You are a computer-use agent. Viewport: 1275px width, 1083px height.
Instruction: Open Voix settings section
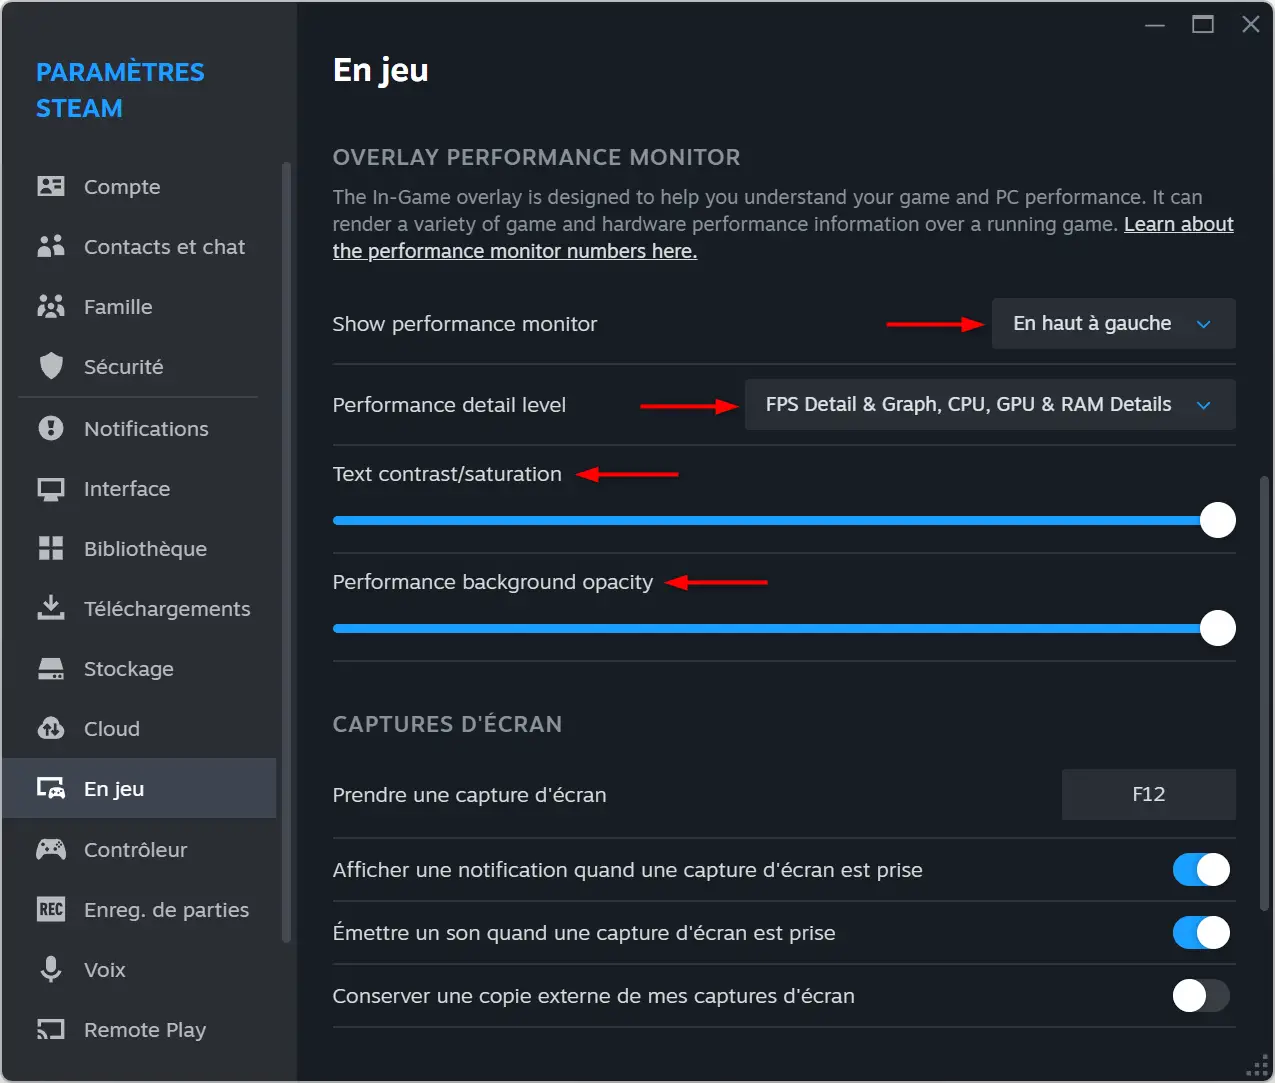(x=139, y=970)
